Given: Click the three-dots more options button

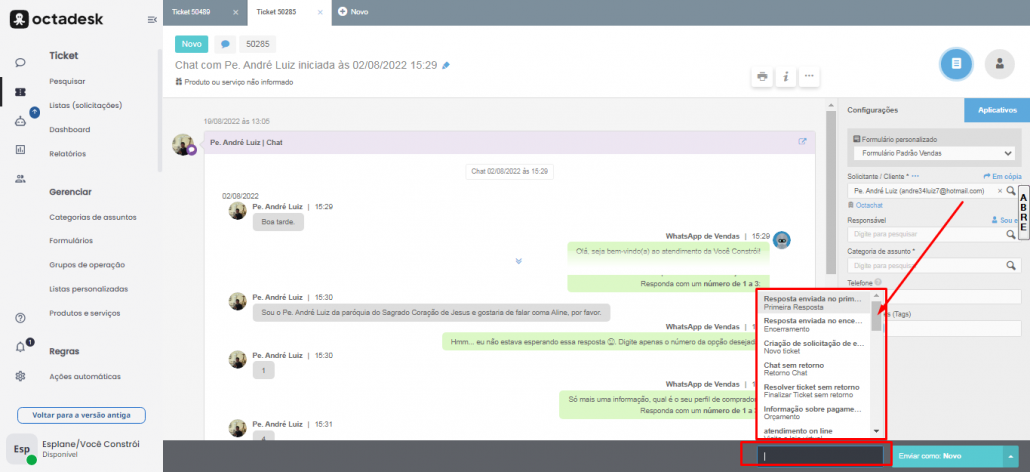Looking at the screenshot, I should click(810, 76).
